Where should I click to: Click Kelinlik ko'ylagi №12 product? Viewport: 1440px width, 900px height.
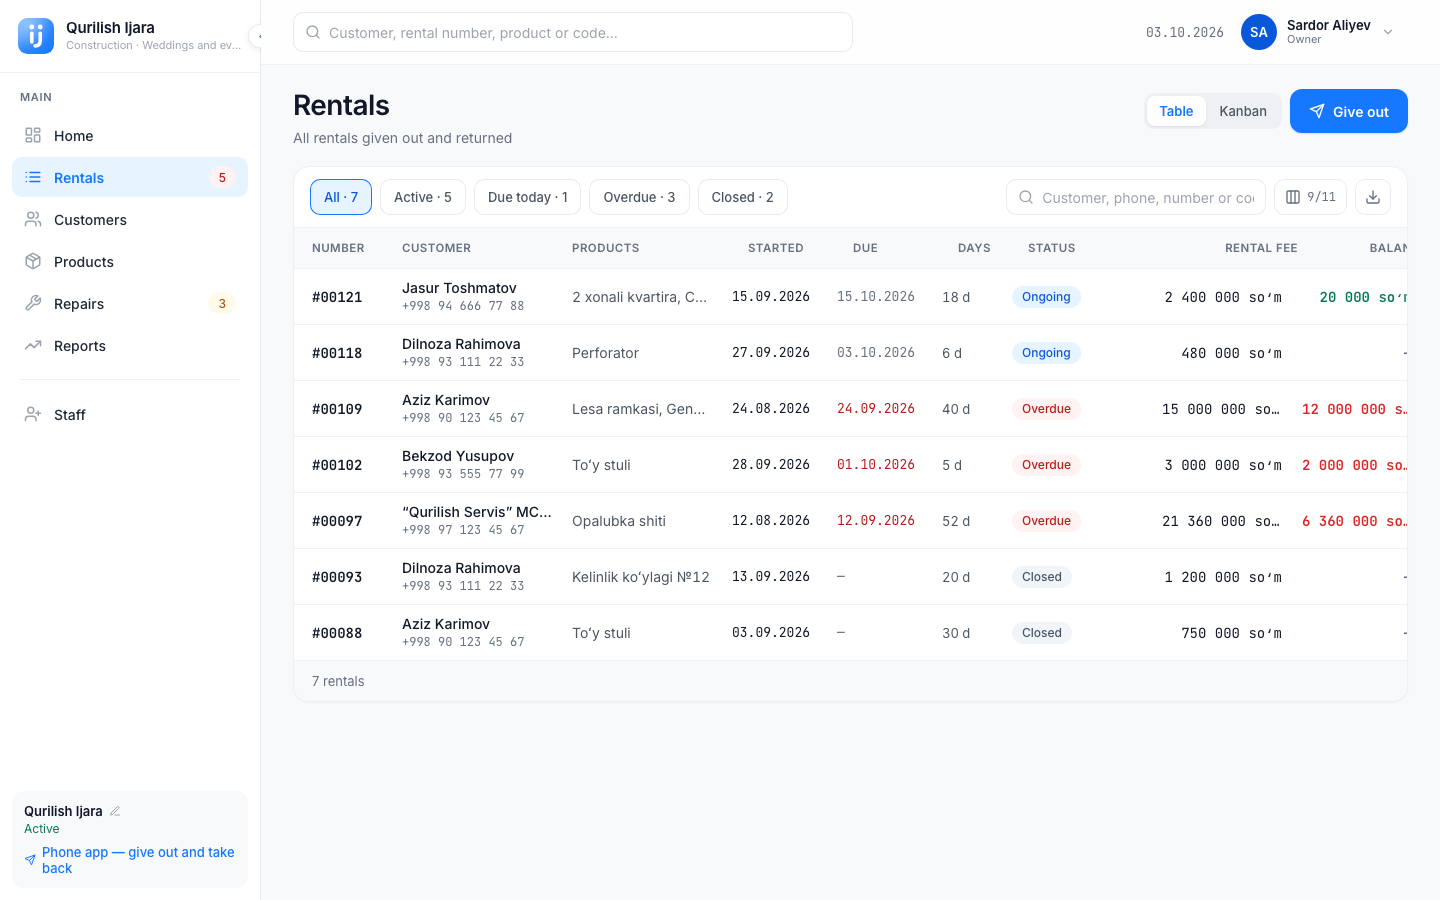641,577
